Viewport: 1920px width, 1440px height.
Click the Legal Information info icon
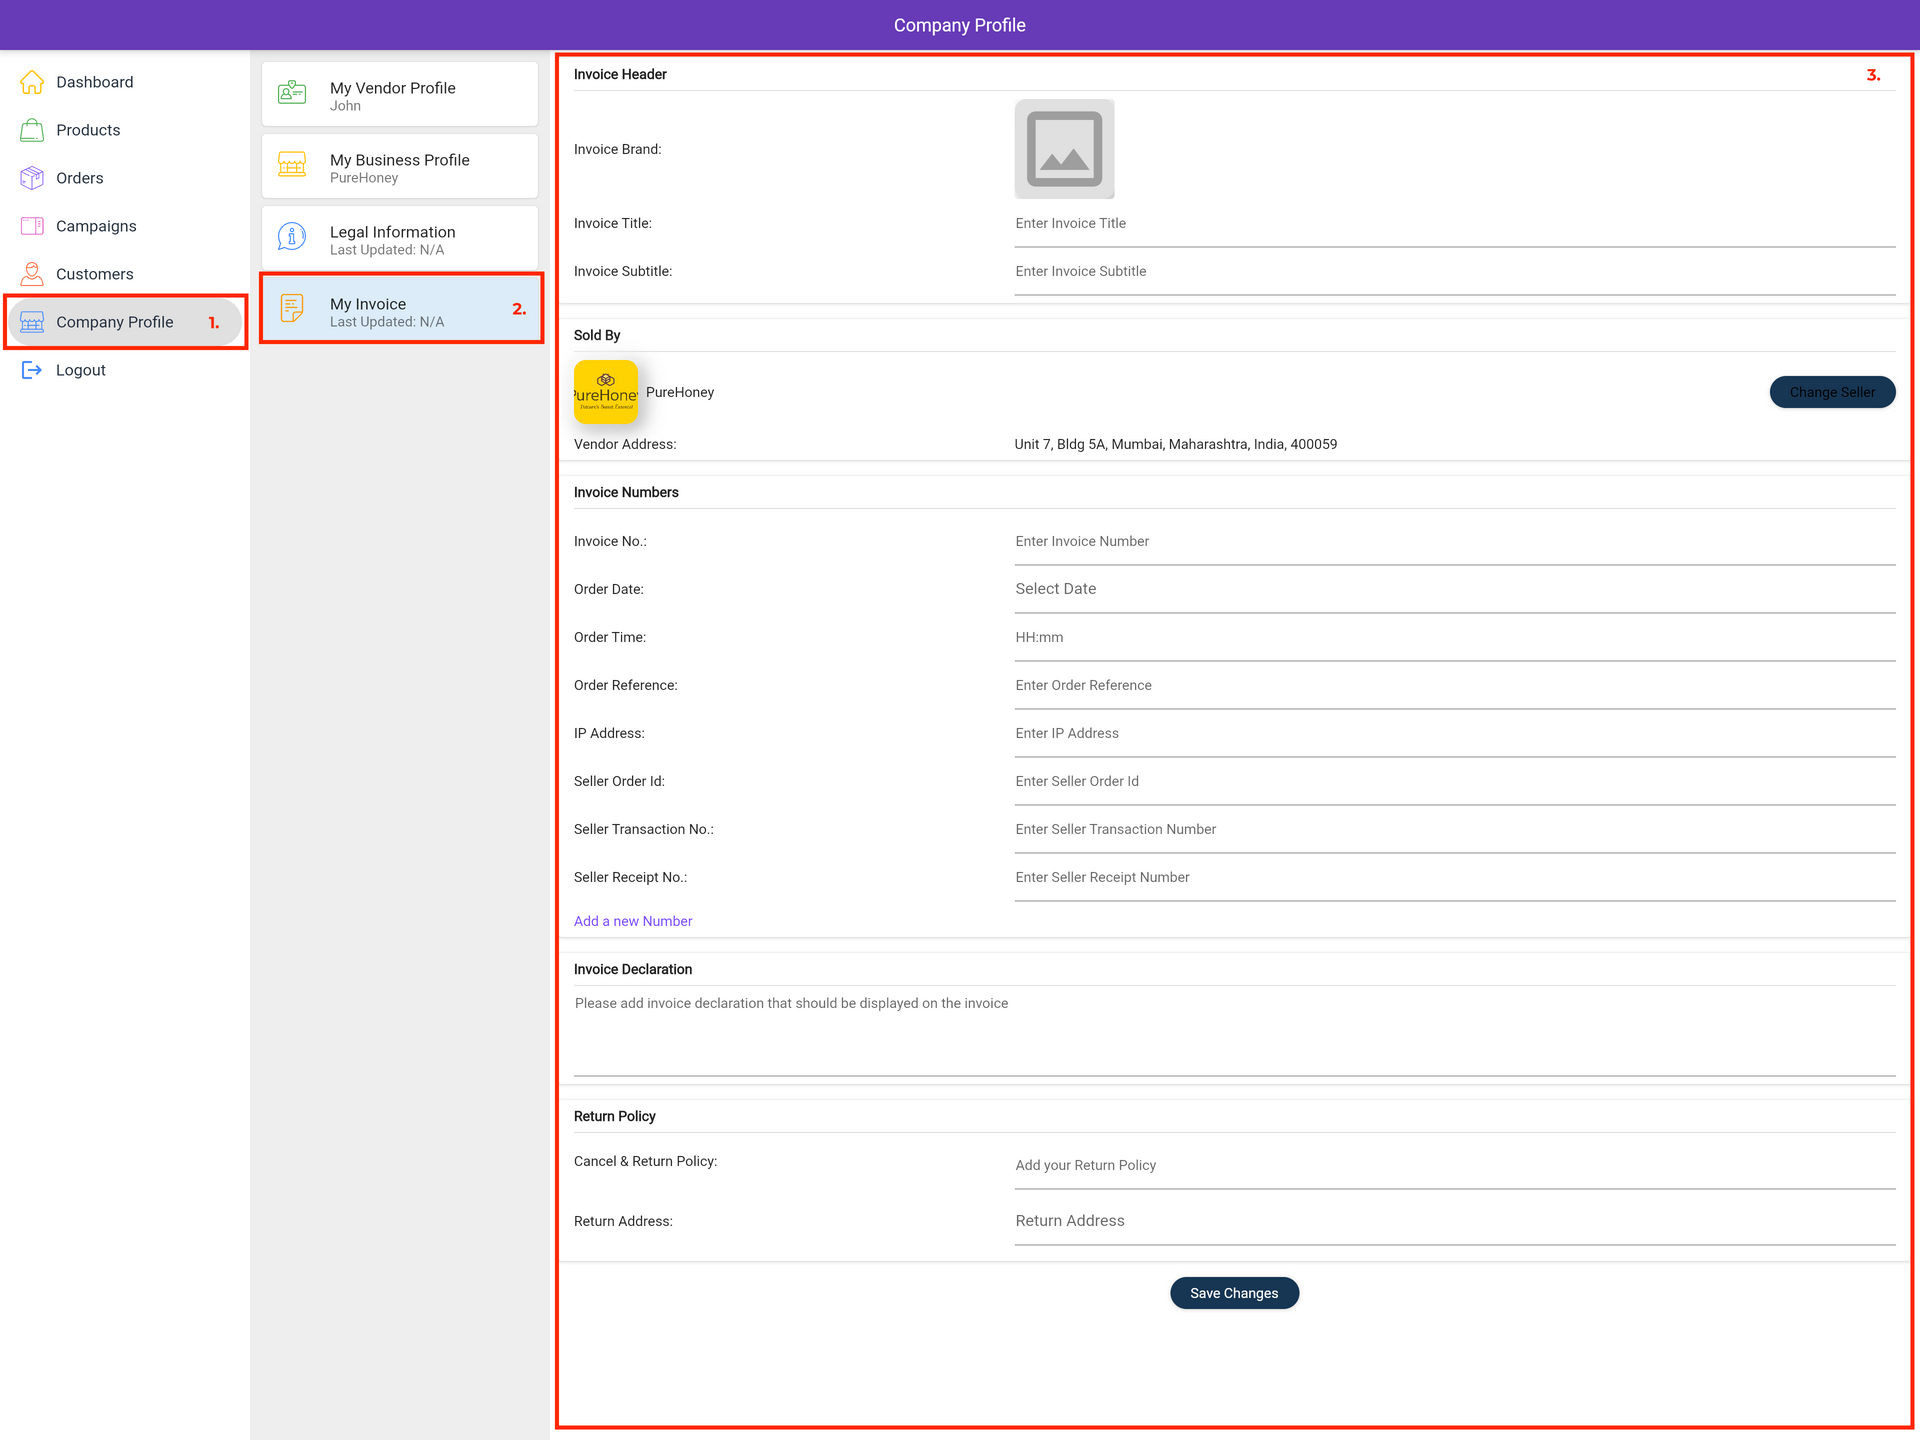point(292,238)
